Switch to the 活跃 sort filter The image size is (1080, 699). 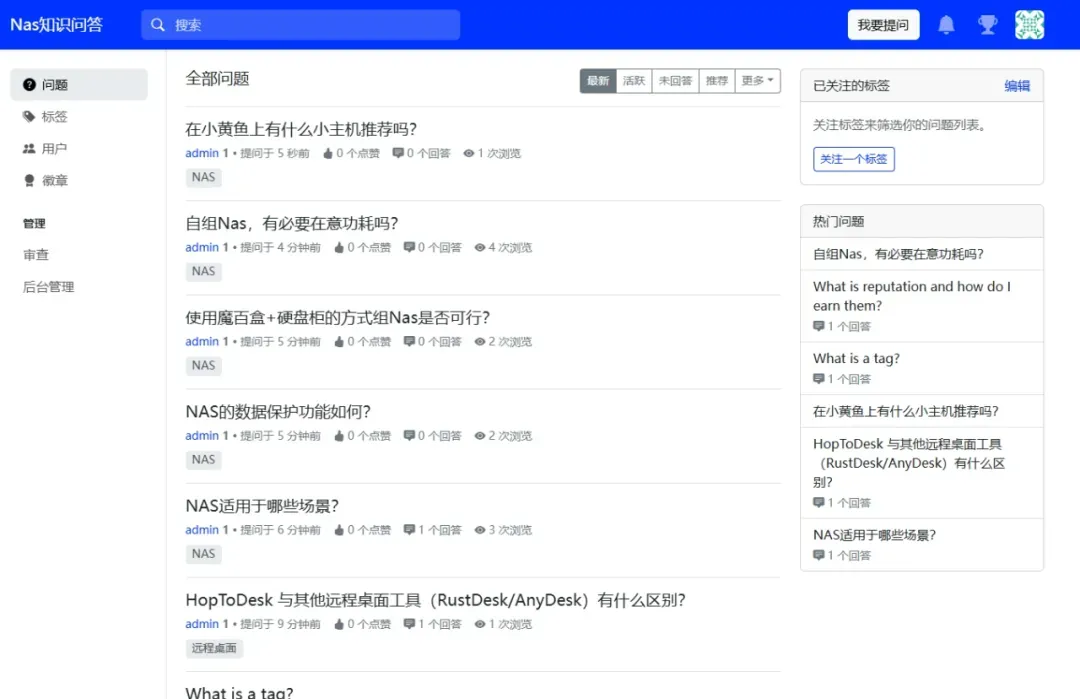(x=634, y=81)
